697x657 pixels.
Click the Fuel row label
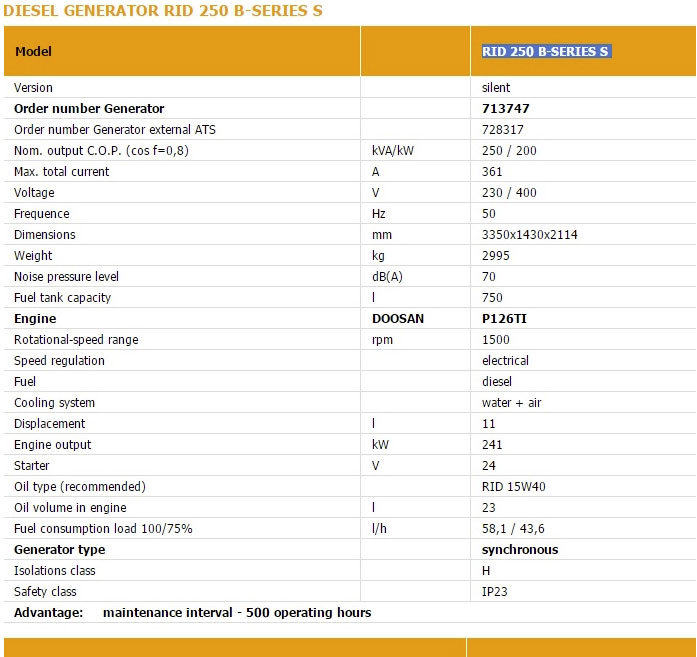tap(25, 382)
